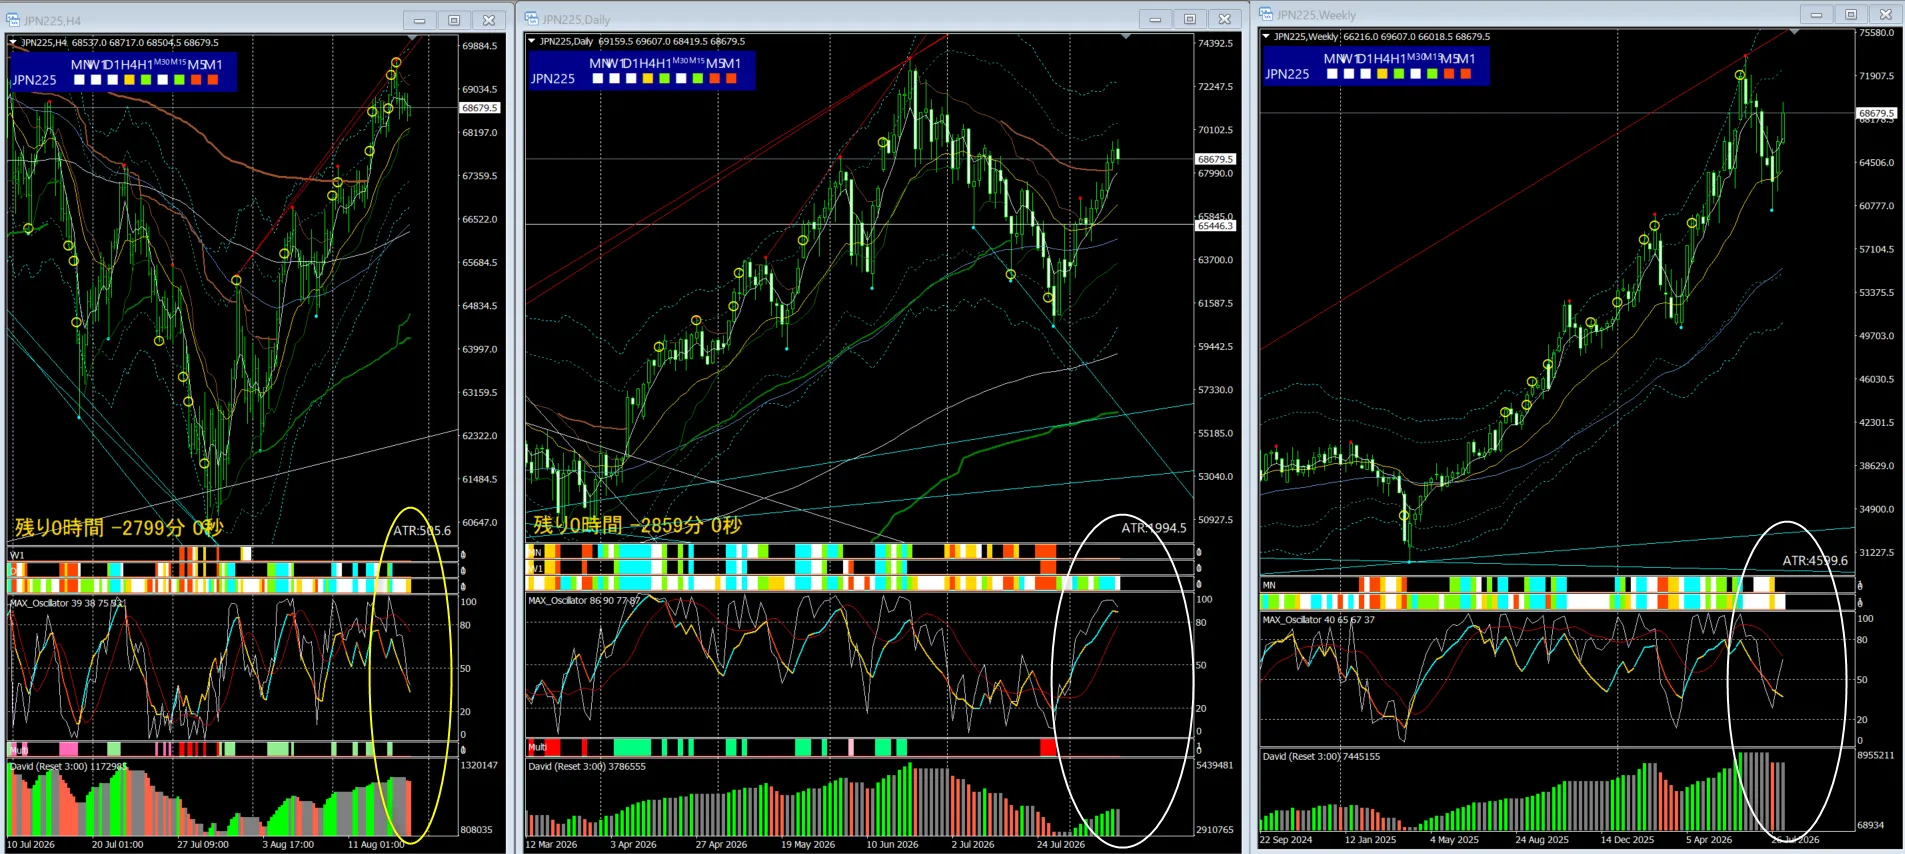Screen dimensions: 1905x854
Task: Click the green square under H1 in the Daily window
Action: [665, 78]
